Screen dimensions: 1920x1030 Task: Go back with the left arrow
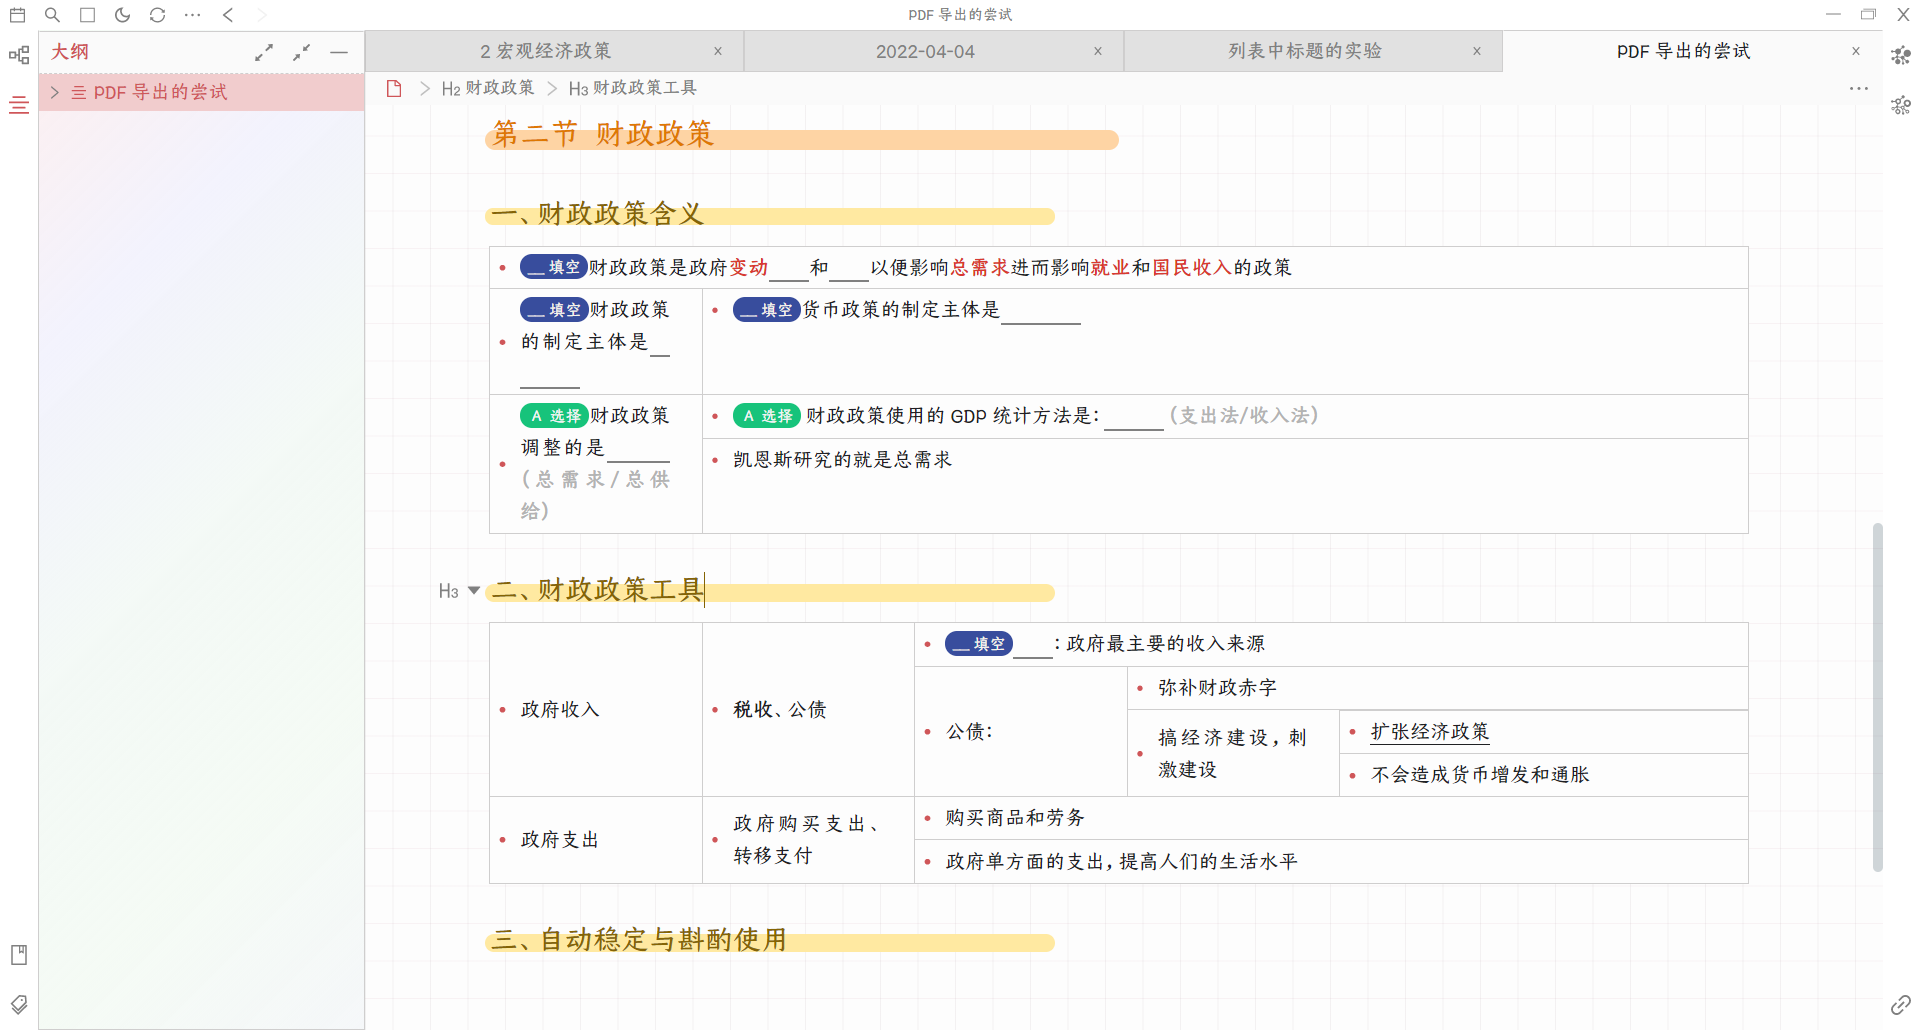coord(228,15)
